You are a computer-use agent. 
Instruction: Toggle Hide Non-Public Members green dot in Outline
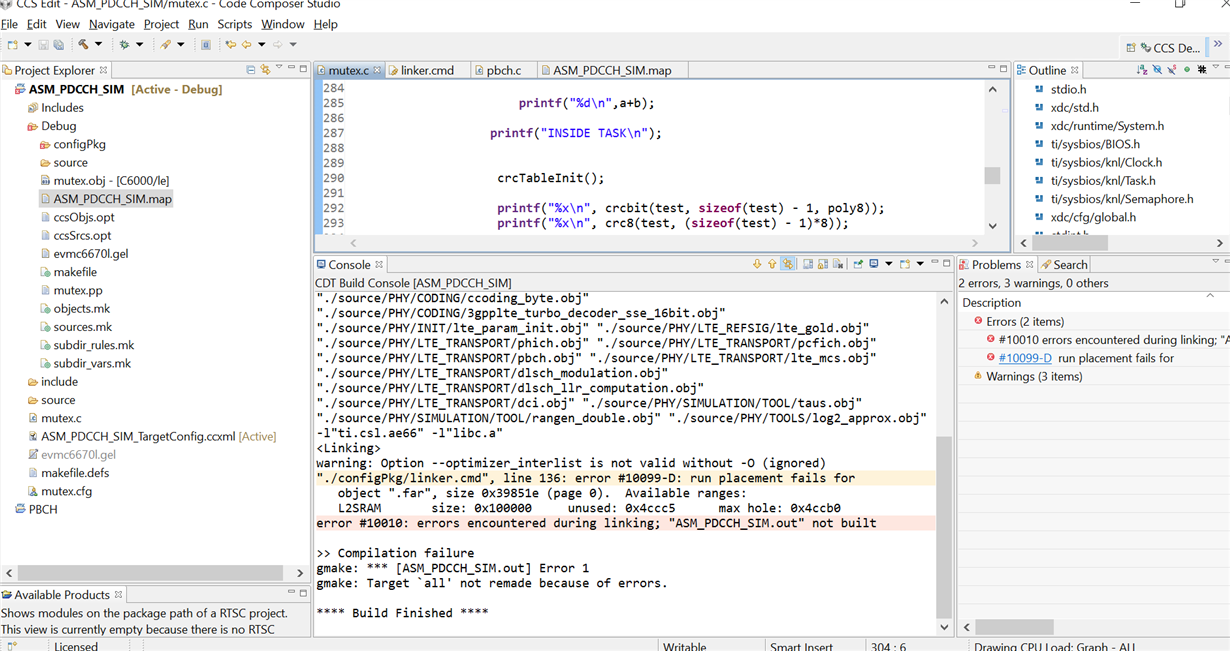click(1187, 70)
